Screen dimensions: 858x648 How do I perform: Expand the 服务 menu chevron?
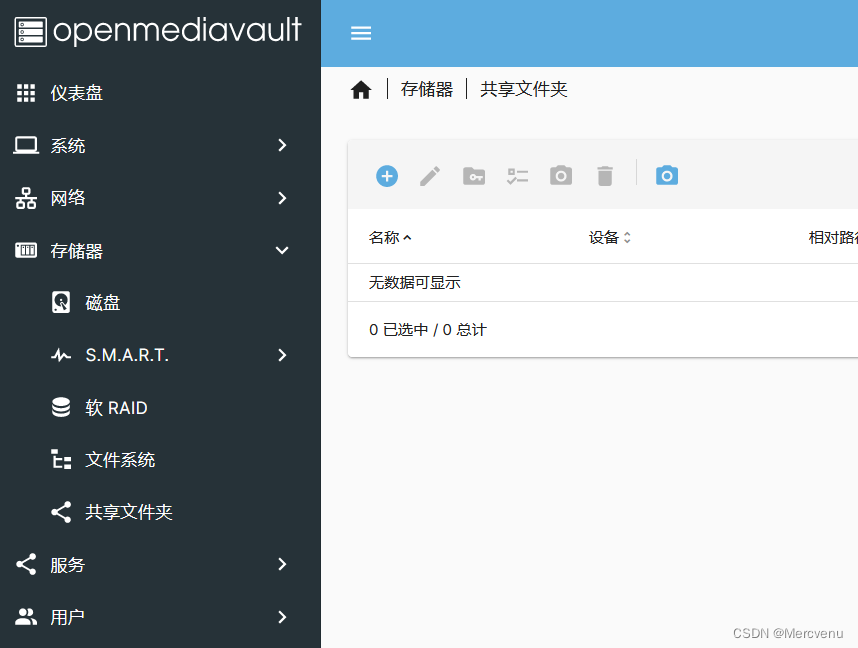coord(282,564)
